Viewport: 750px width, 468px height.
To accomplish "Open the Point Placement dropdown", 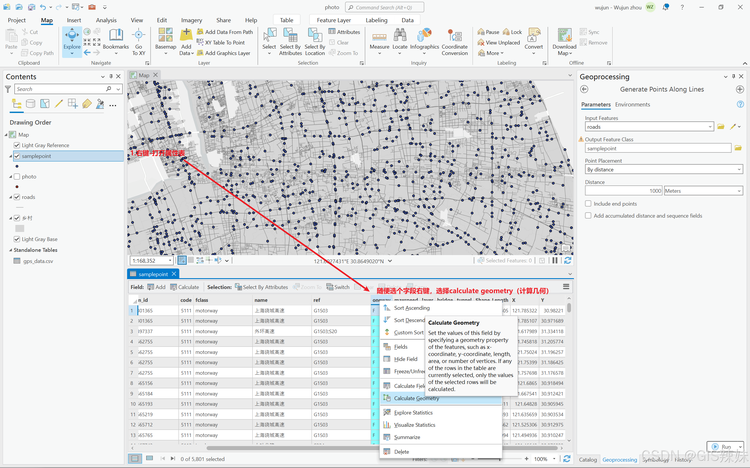I will [664, 169].
